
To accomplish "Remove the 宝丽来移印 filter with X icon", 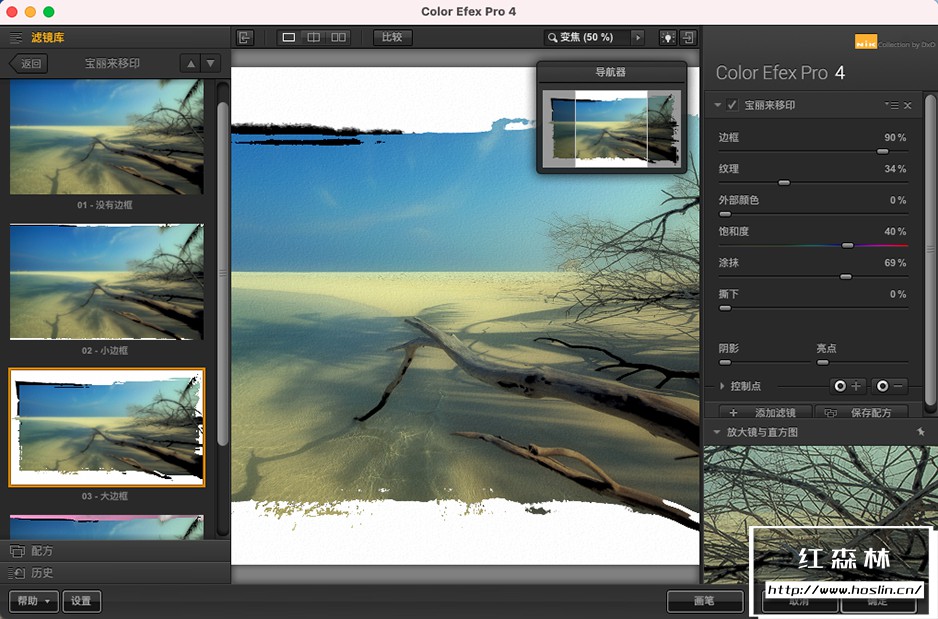I will 908,105.
